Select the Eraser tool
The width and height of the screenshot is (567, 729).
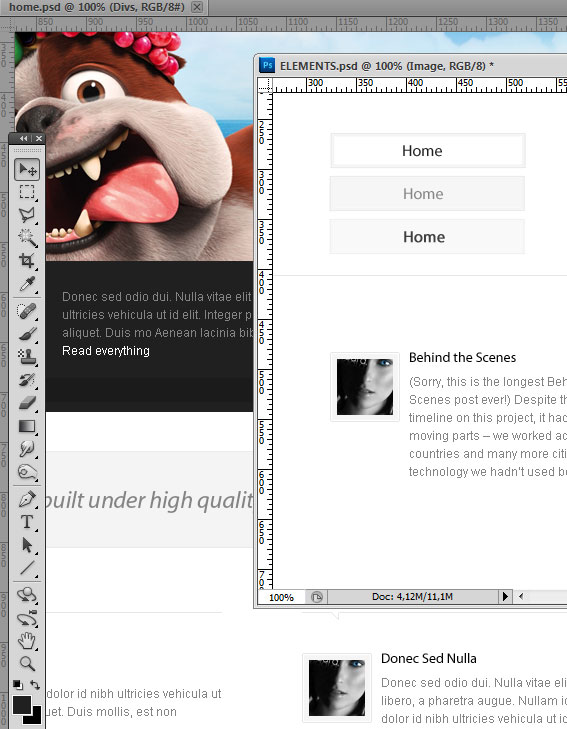coord(27,403)
